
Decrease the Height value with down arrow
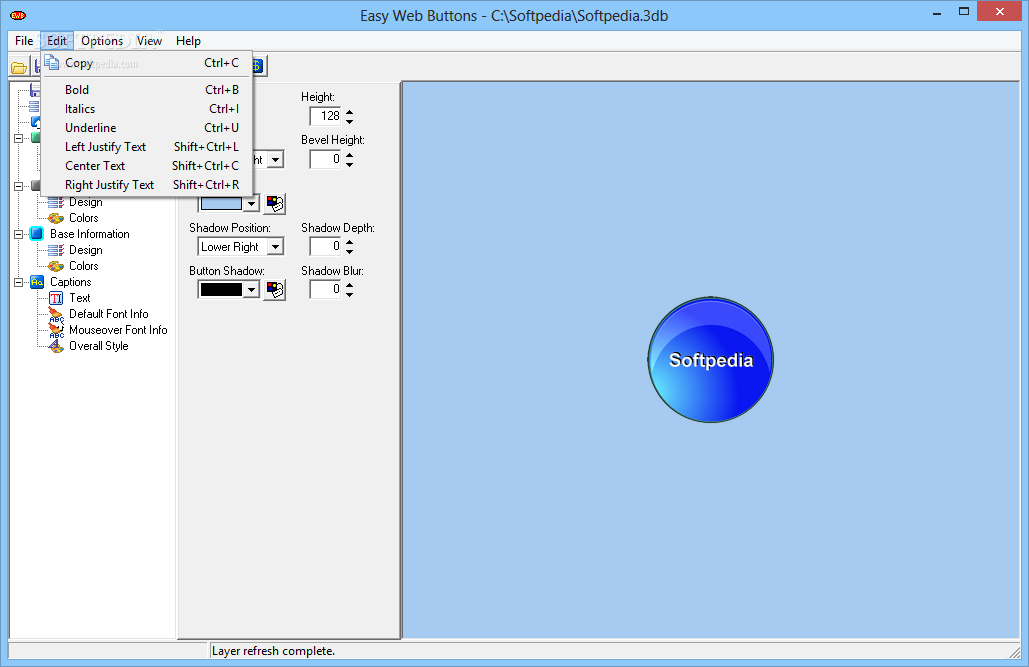point(349,121)
